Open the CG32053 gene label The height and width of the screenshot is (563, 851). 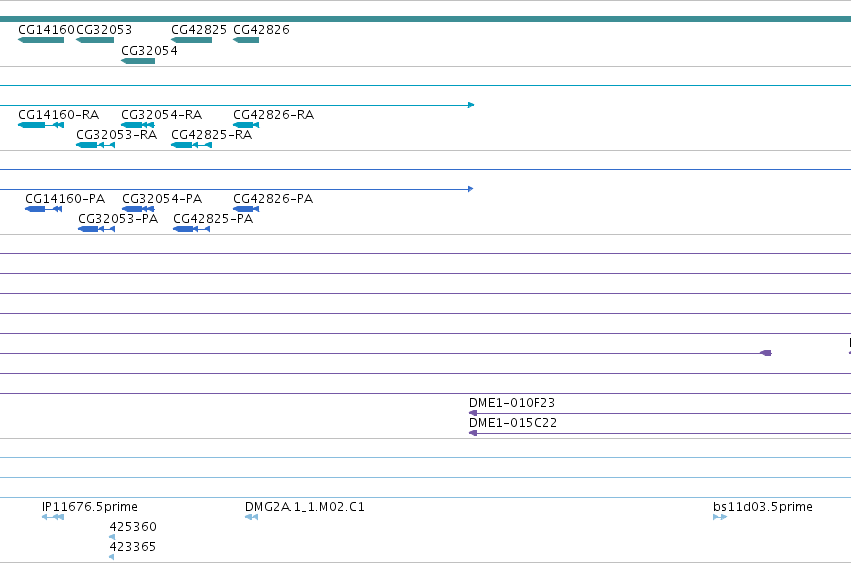point(104,30)
